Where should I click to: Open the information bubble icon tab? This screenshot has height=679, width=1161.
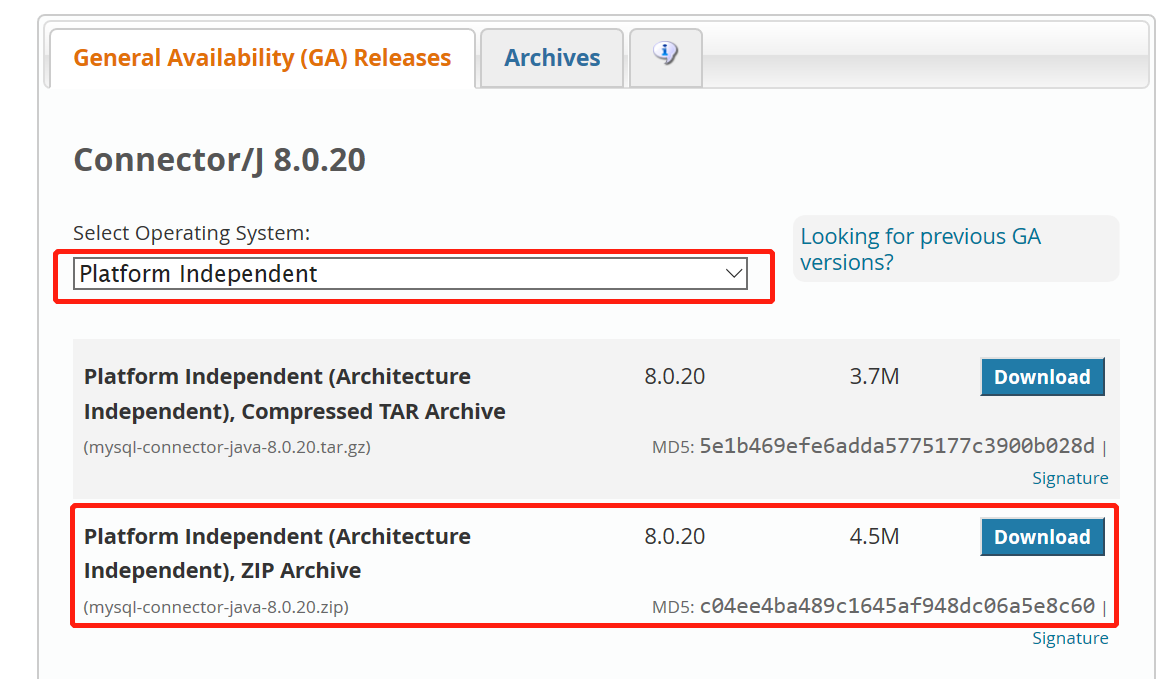(665, 57)
